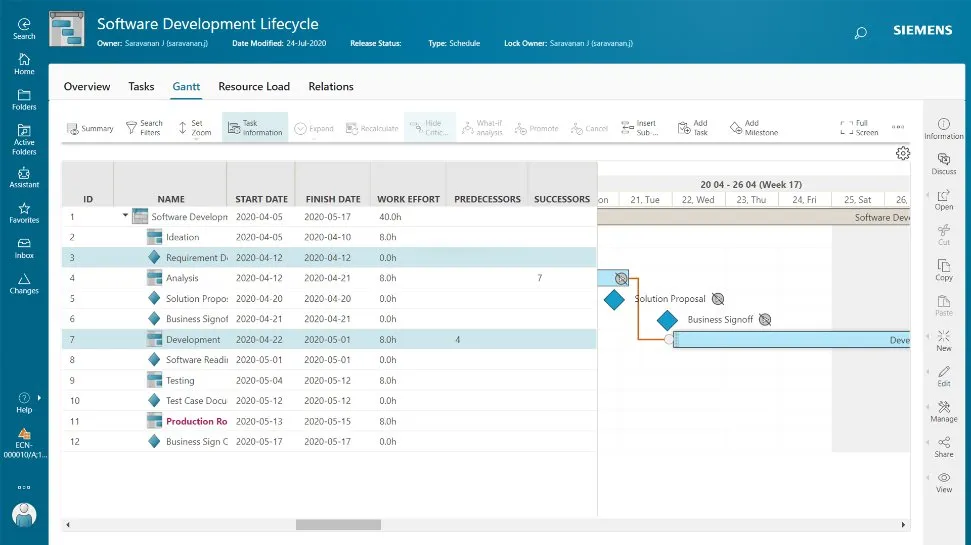Expand the View command group
The width and height of the screenshot is (971, 545).
[x=928, y=477]
